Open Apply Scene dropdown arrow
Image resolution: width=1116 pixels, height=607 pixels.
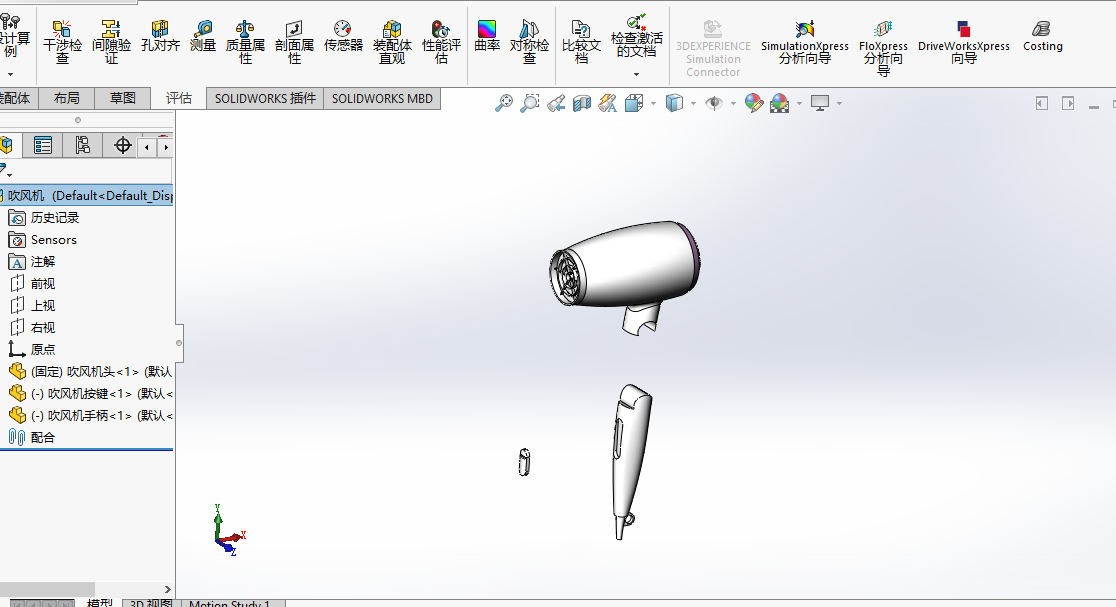[x=799, y=104]
